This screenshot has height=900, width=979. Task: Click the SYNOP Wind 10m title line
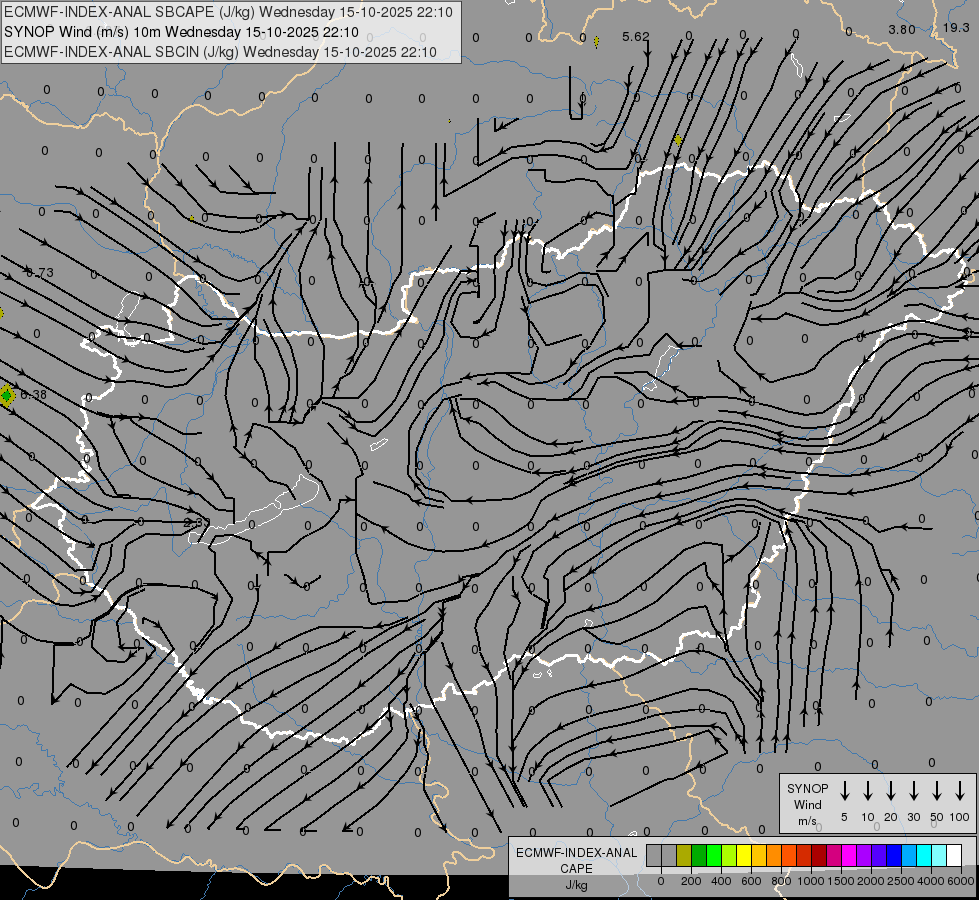pos(181,32)
